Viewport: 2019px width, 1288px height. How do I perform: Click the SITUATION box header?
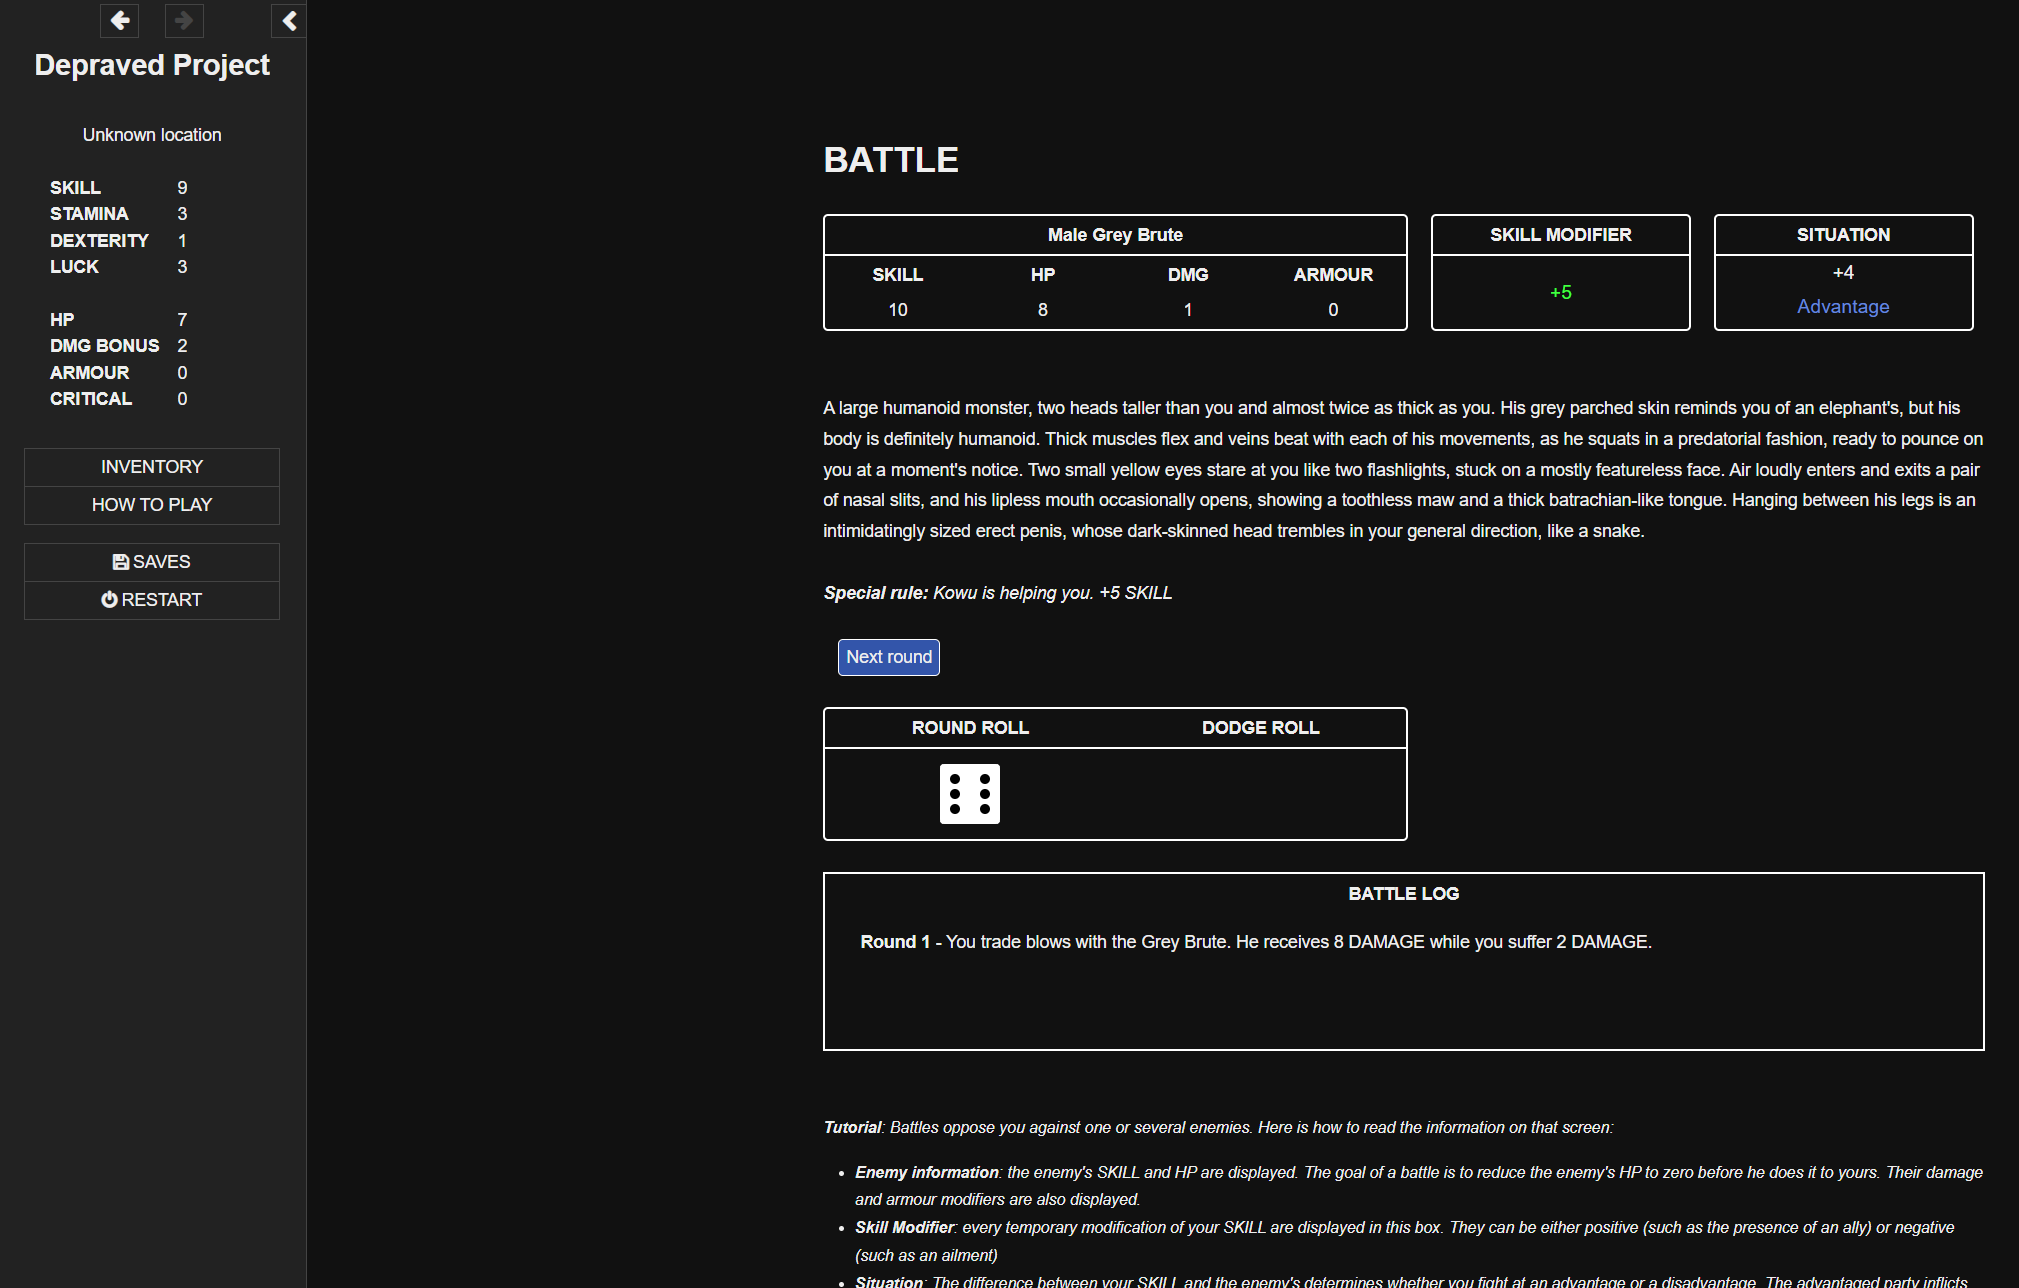(x=1842, y=235)
